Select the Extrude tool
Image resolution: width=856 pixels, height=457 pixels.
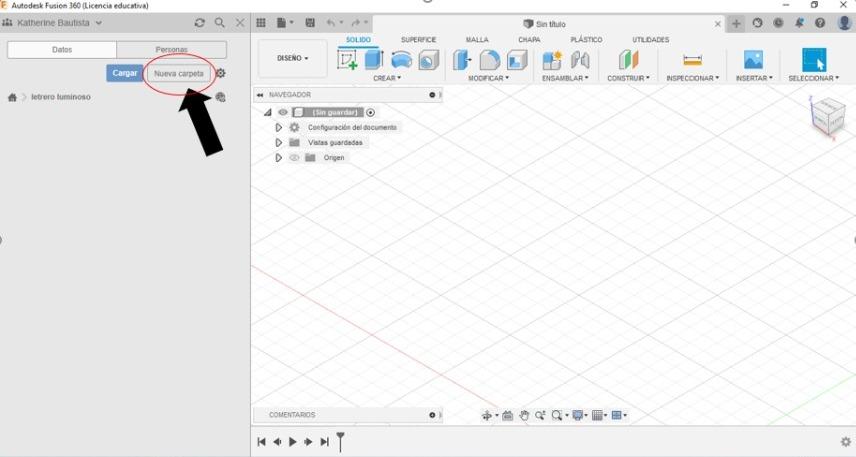tap(374, 60)
